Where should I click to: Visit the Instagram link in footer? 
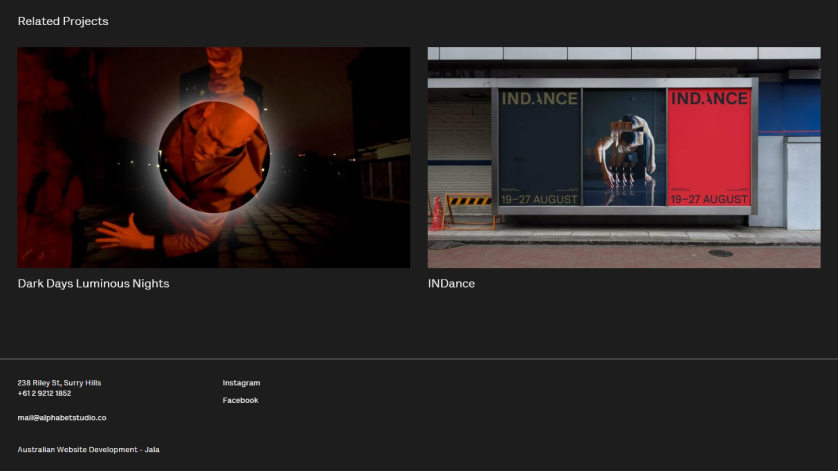pyautogui.click(x=242, y=383)
